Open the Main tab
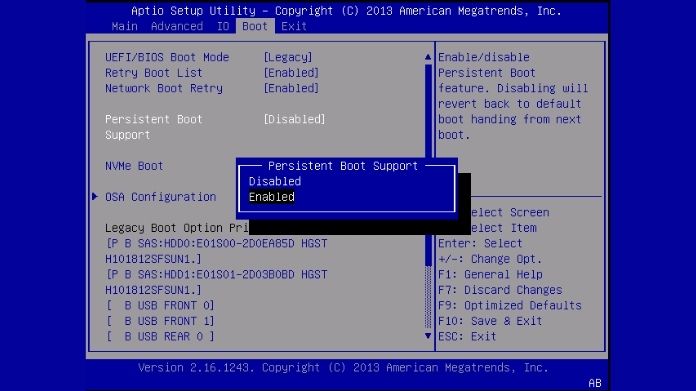This screenshot has height=391, width=696. coord(124,26)
